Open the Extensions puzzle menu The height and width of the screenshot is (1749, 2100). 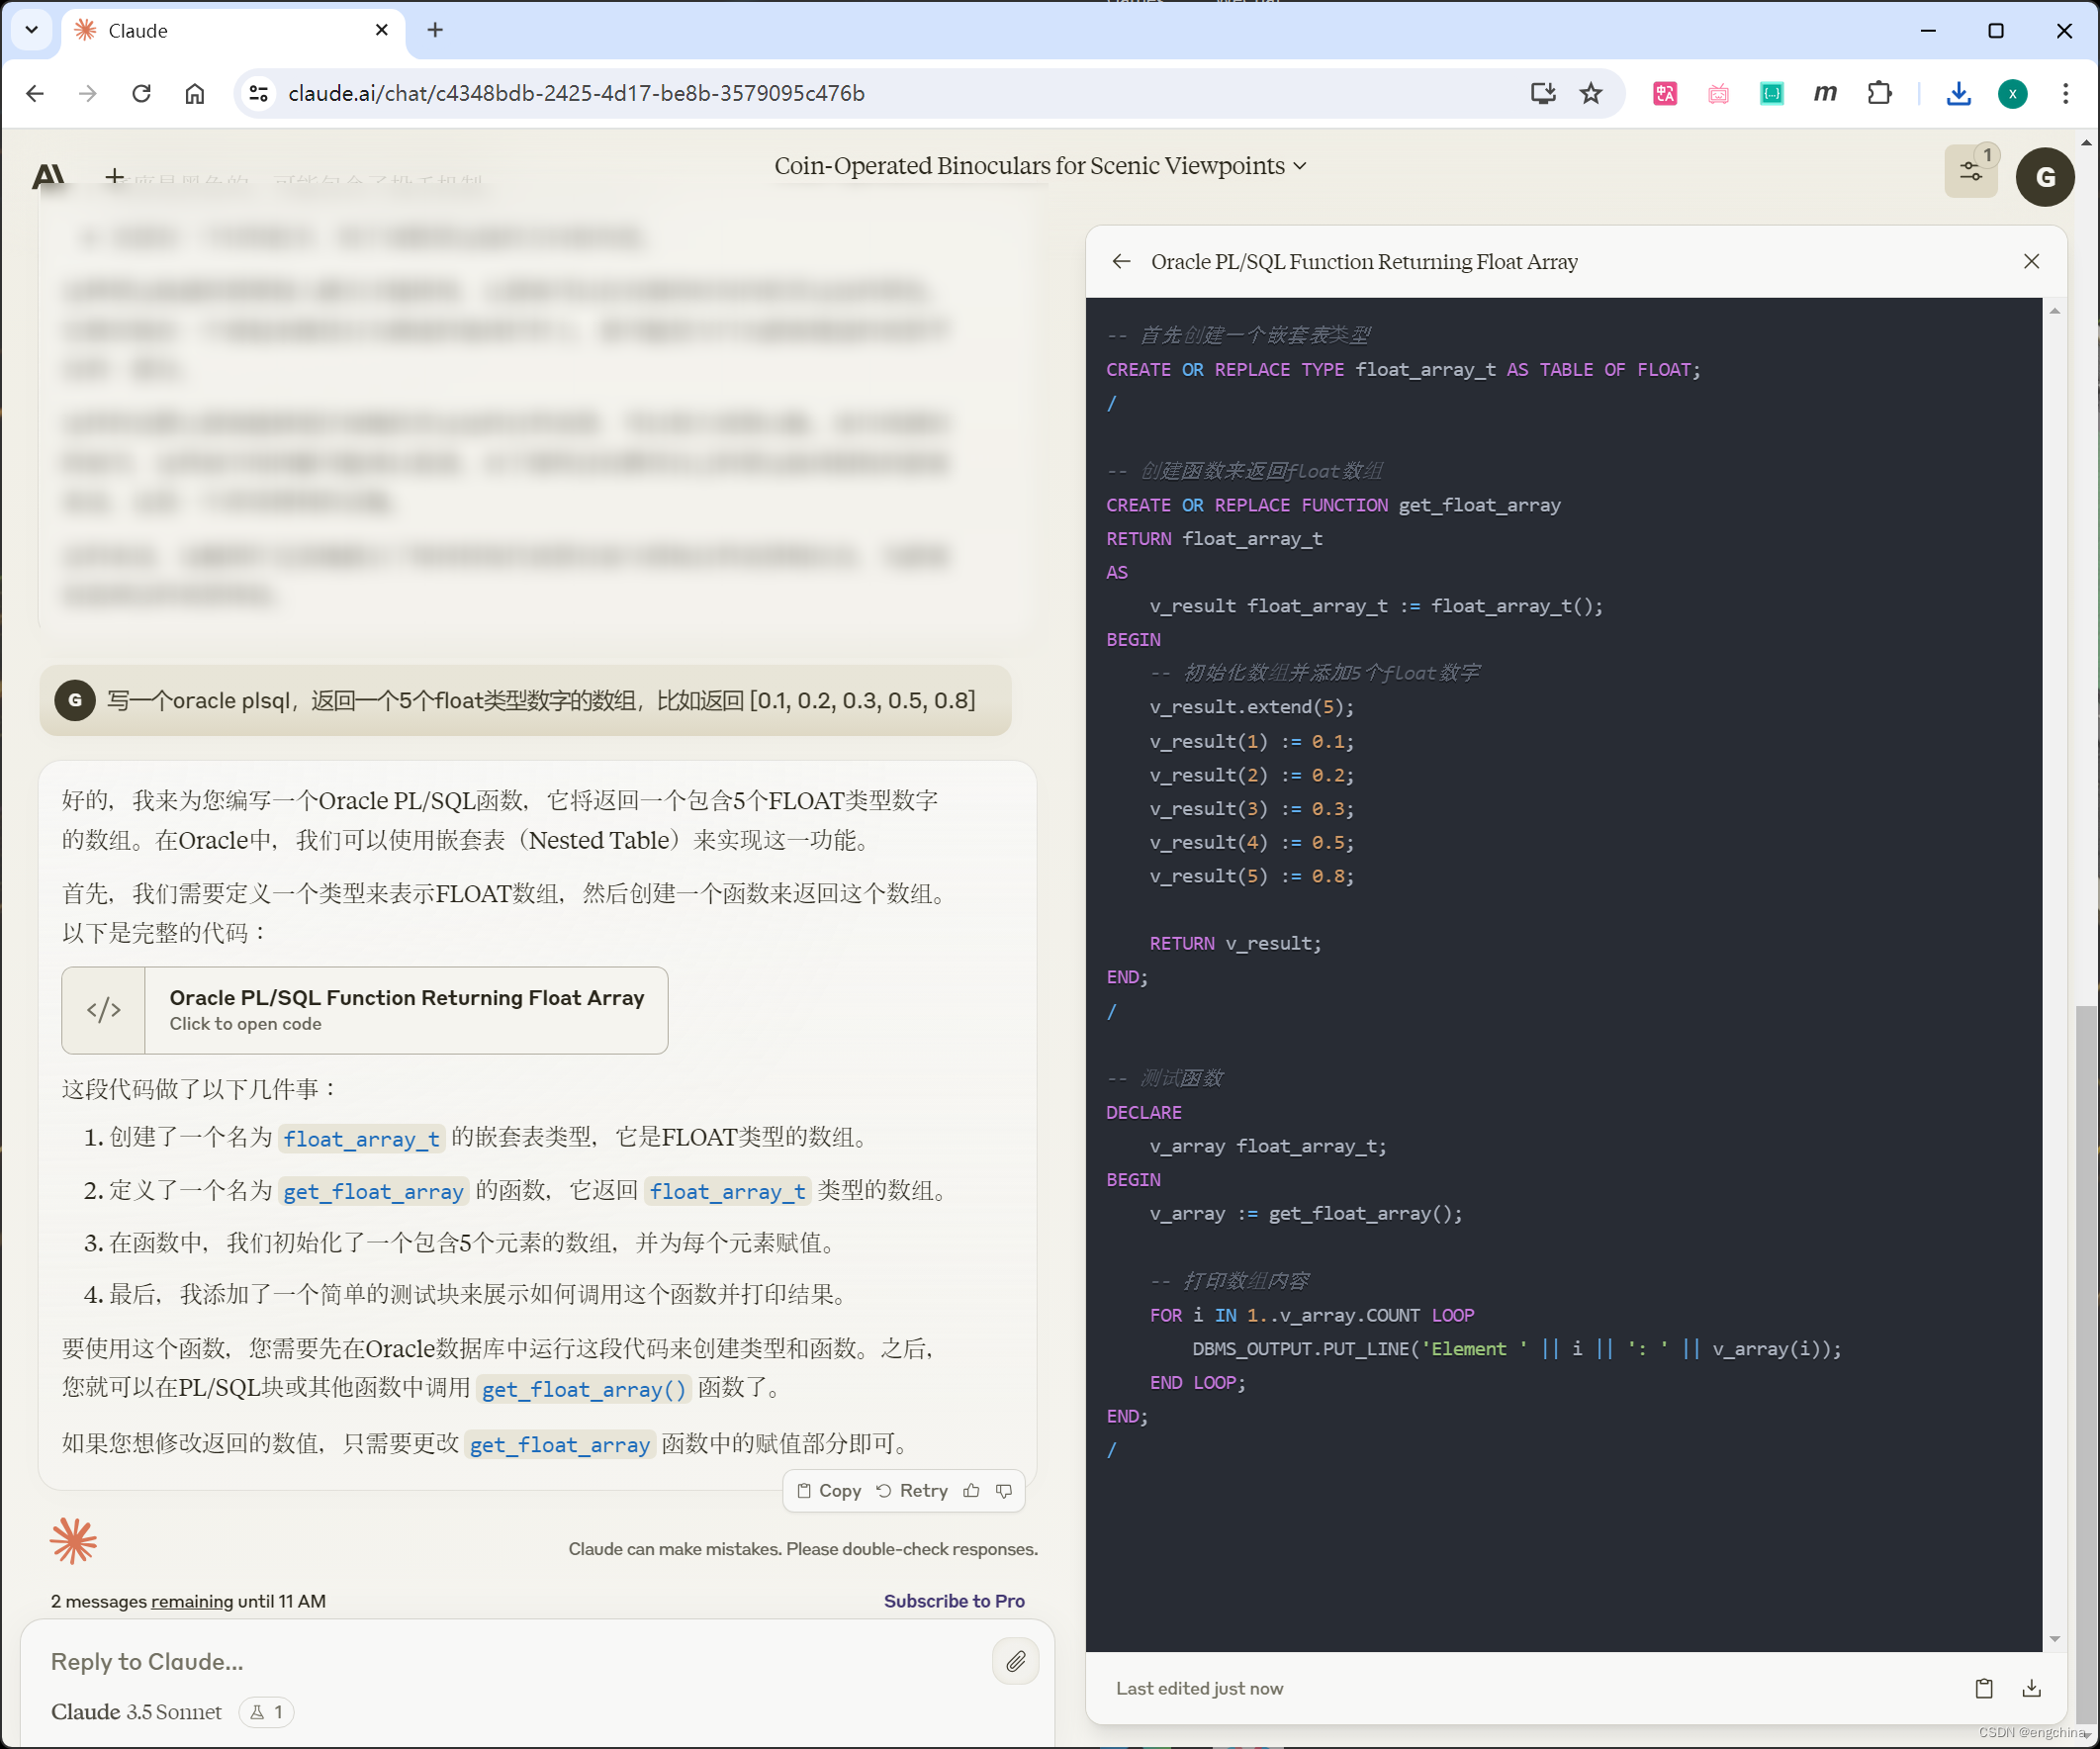(1879, 93)
